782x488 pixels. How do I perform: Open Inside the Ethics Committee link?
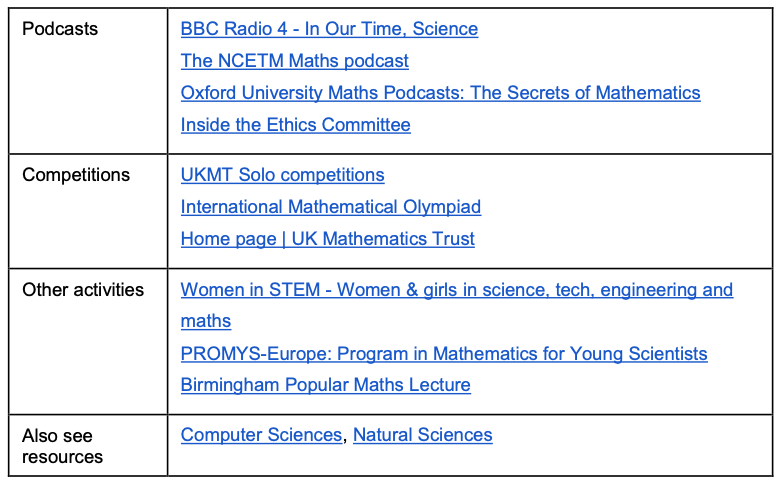(295, 125)
